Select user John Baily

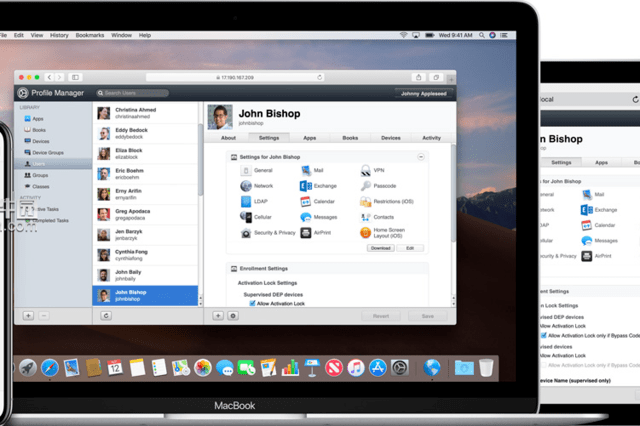pyautogui.click(x=145, y=275)
